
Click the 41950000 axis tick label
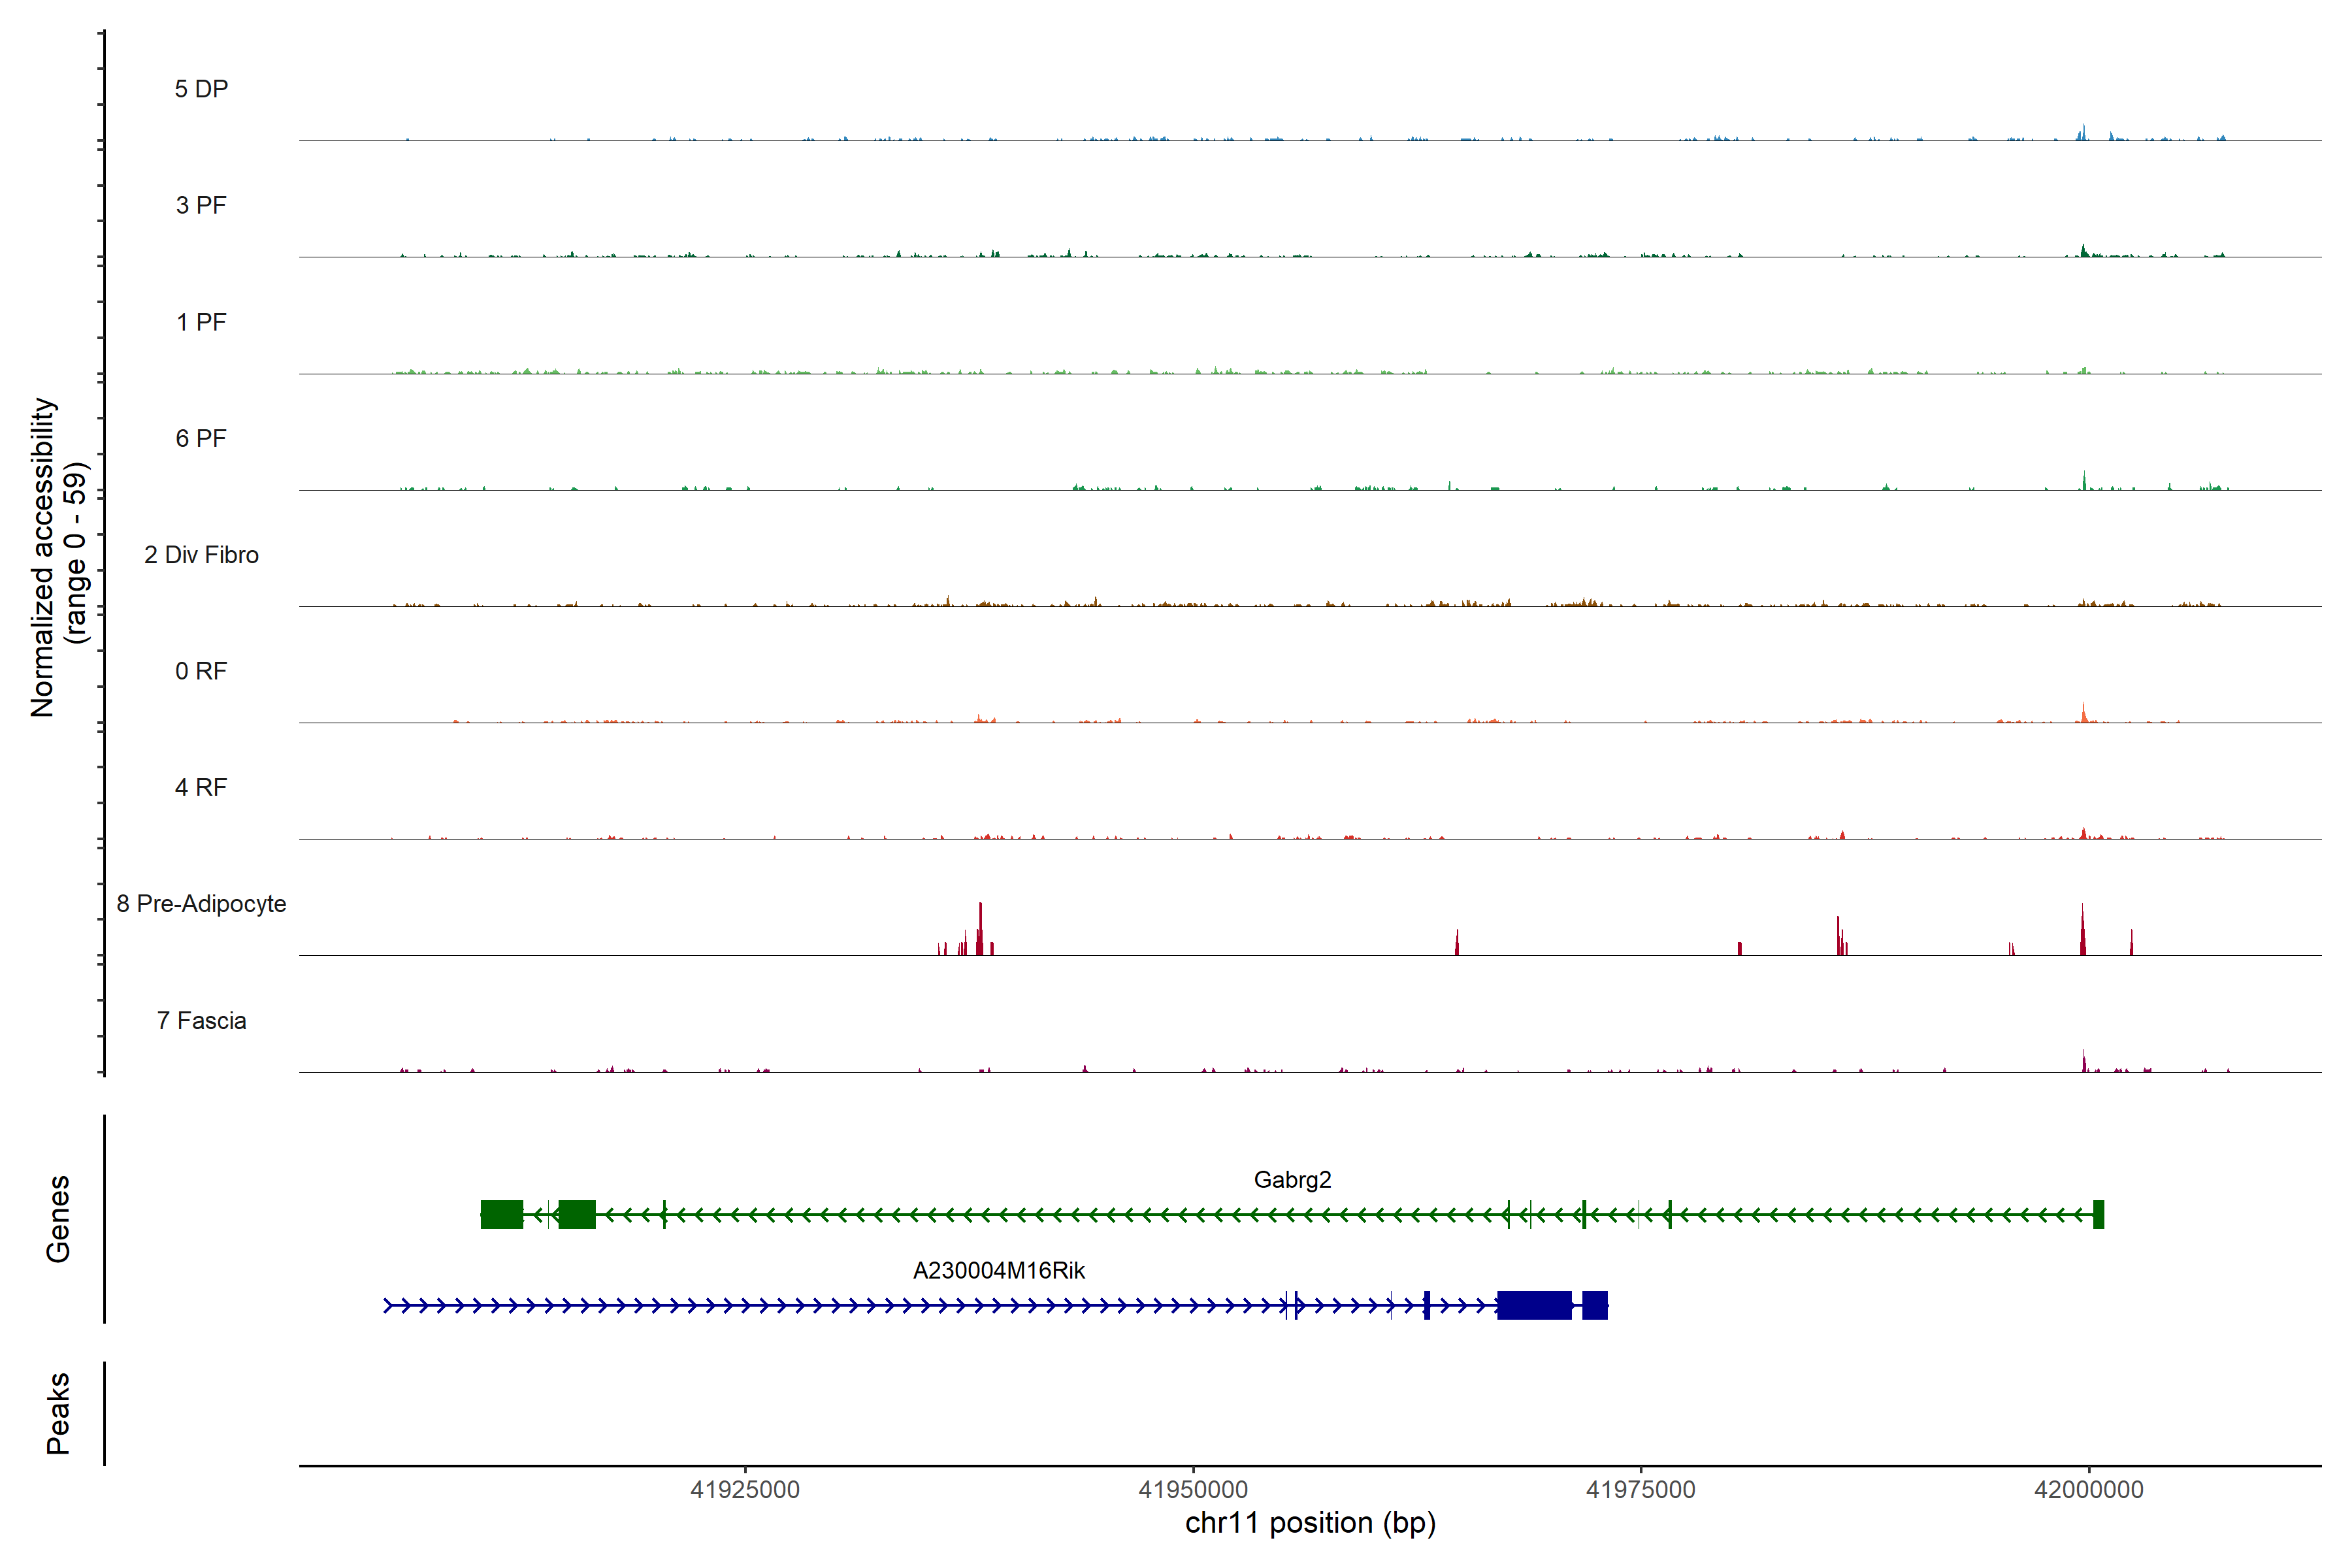click(x=1193, y=1490)
